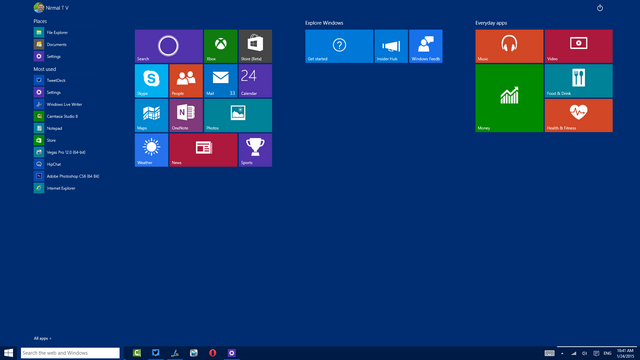Switch the ENG input language
This screenshot has height=360, width=640.
[x=607, y=353]
